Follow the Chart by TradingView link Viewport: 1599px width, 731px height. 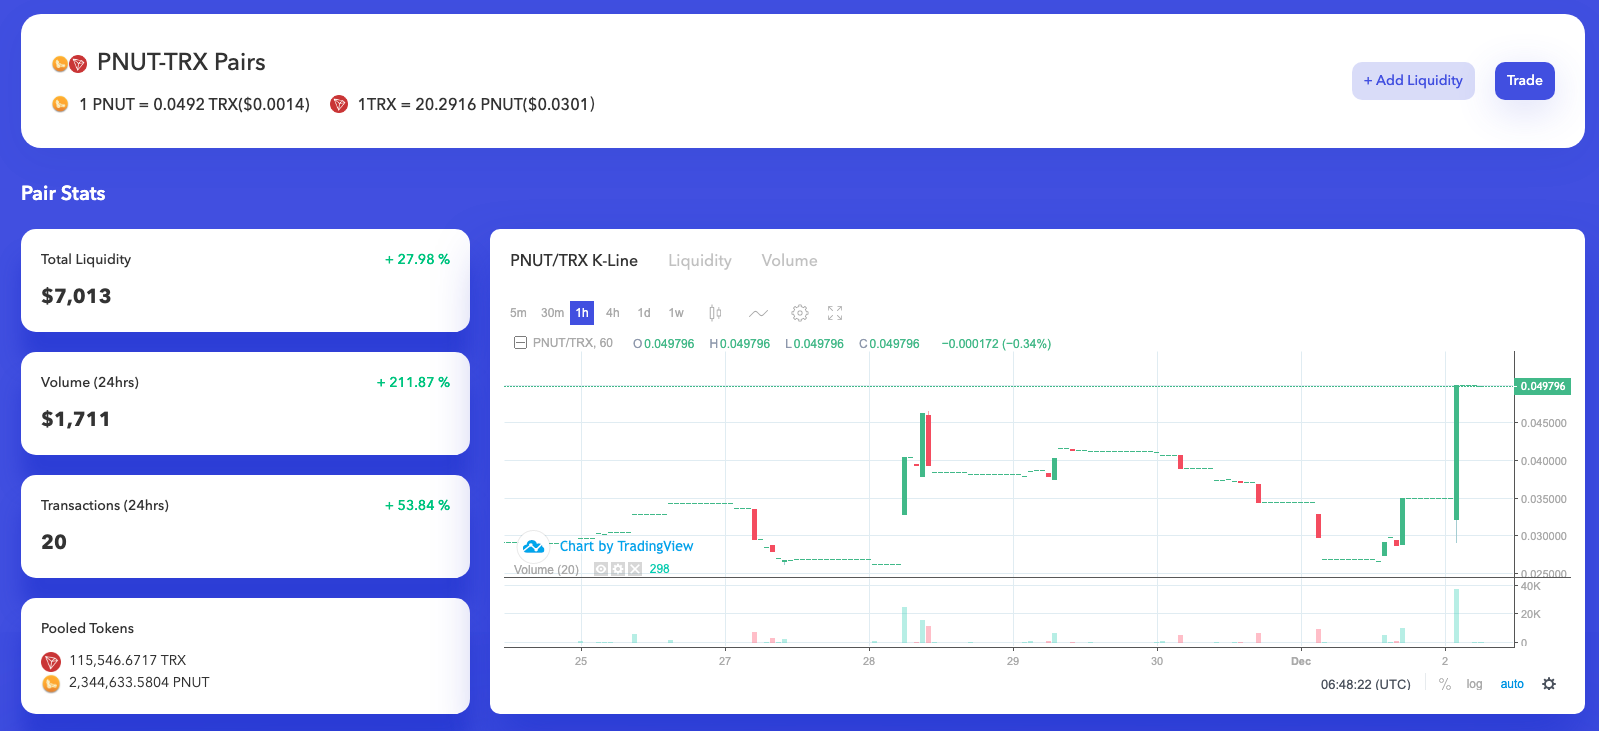pyautogui.click(x=626, y=546)
